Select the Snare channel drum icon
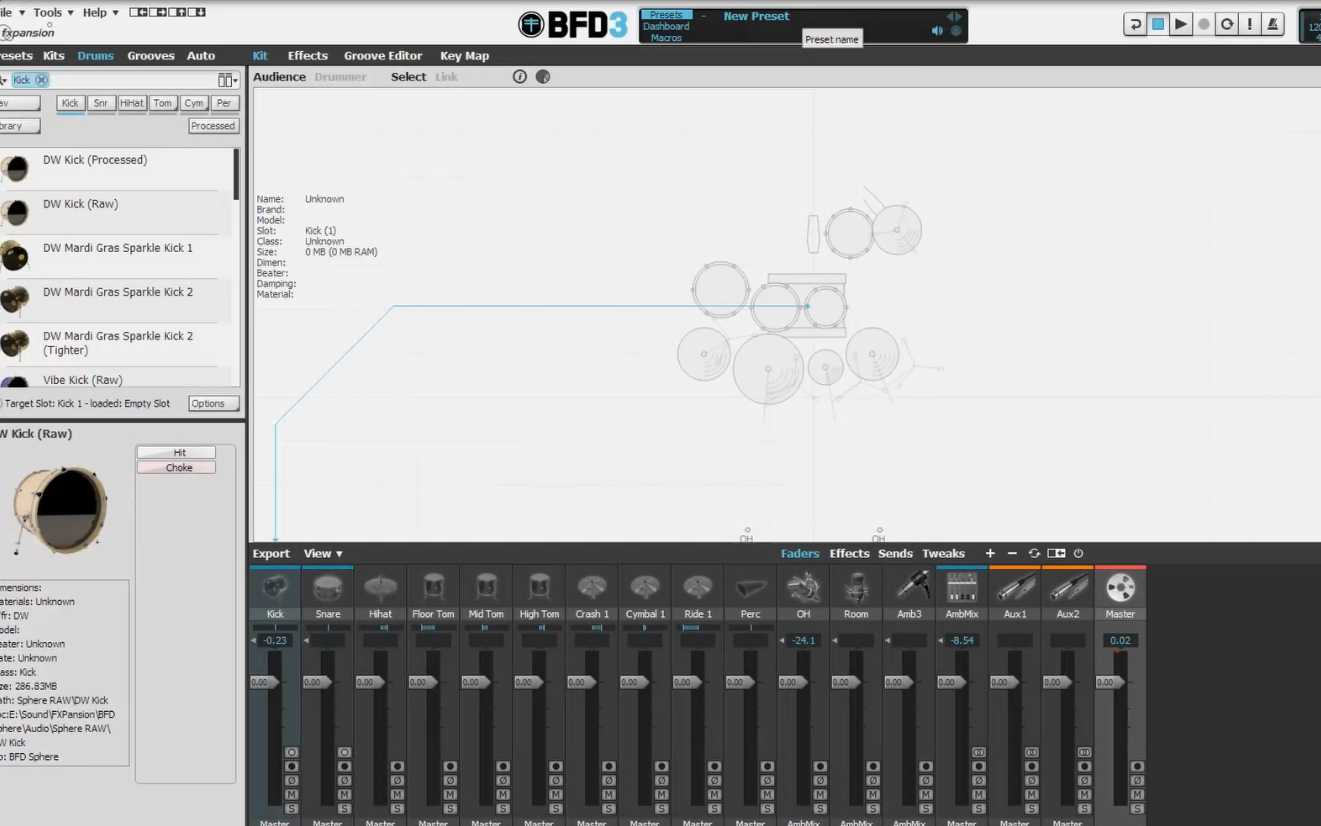1321x826 pixels. pyautogui.click(x=327, y=588)
